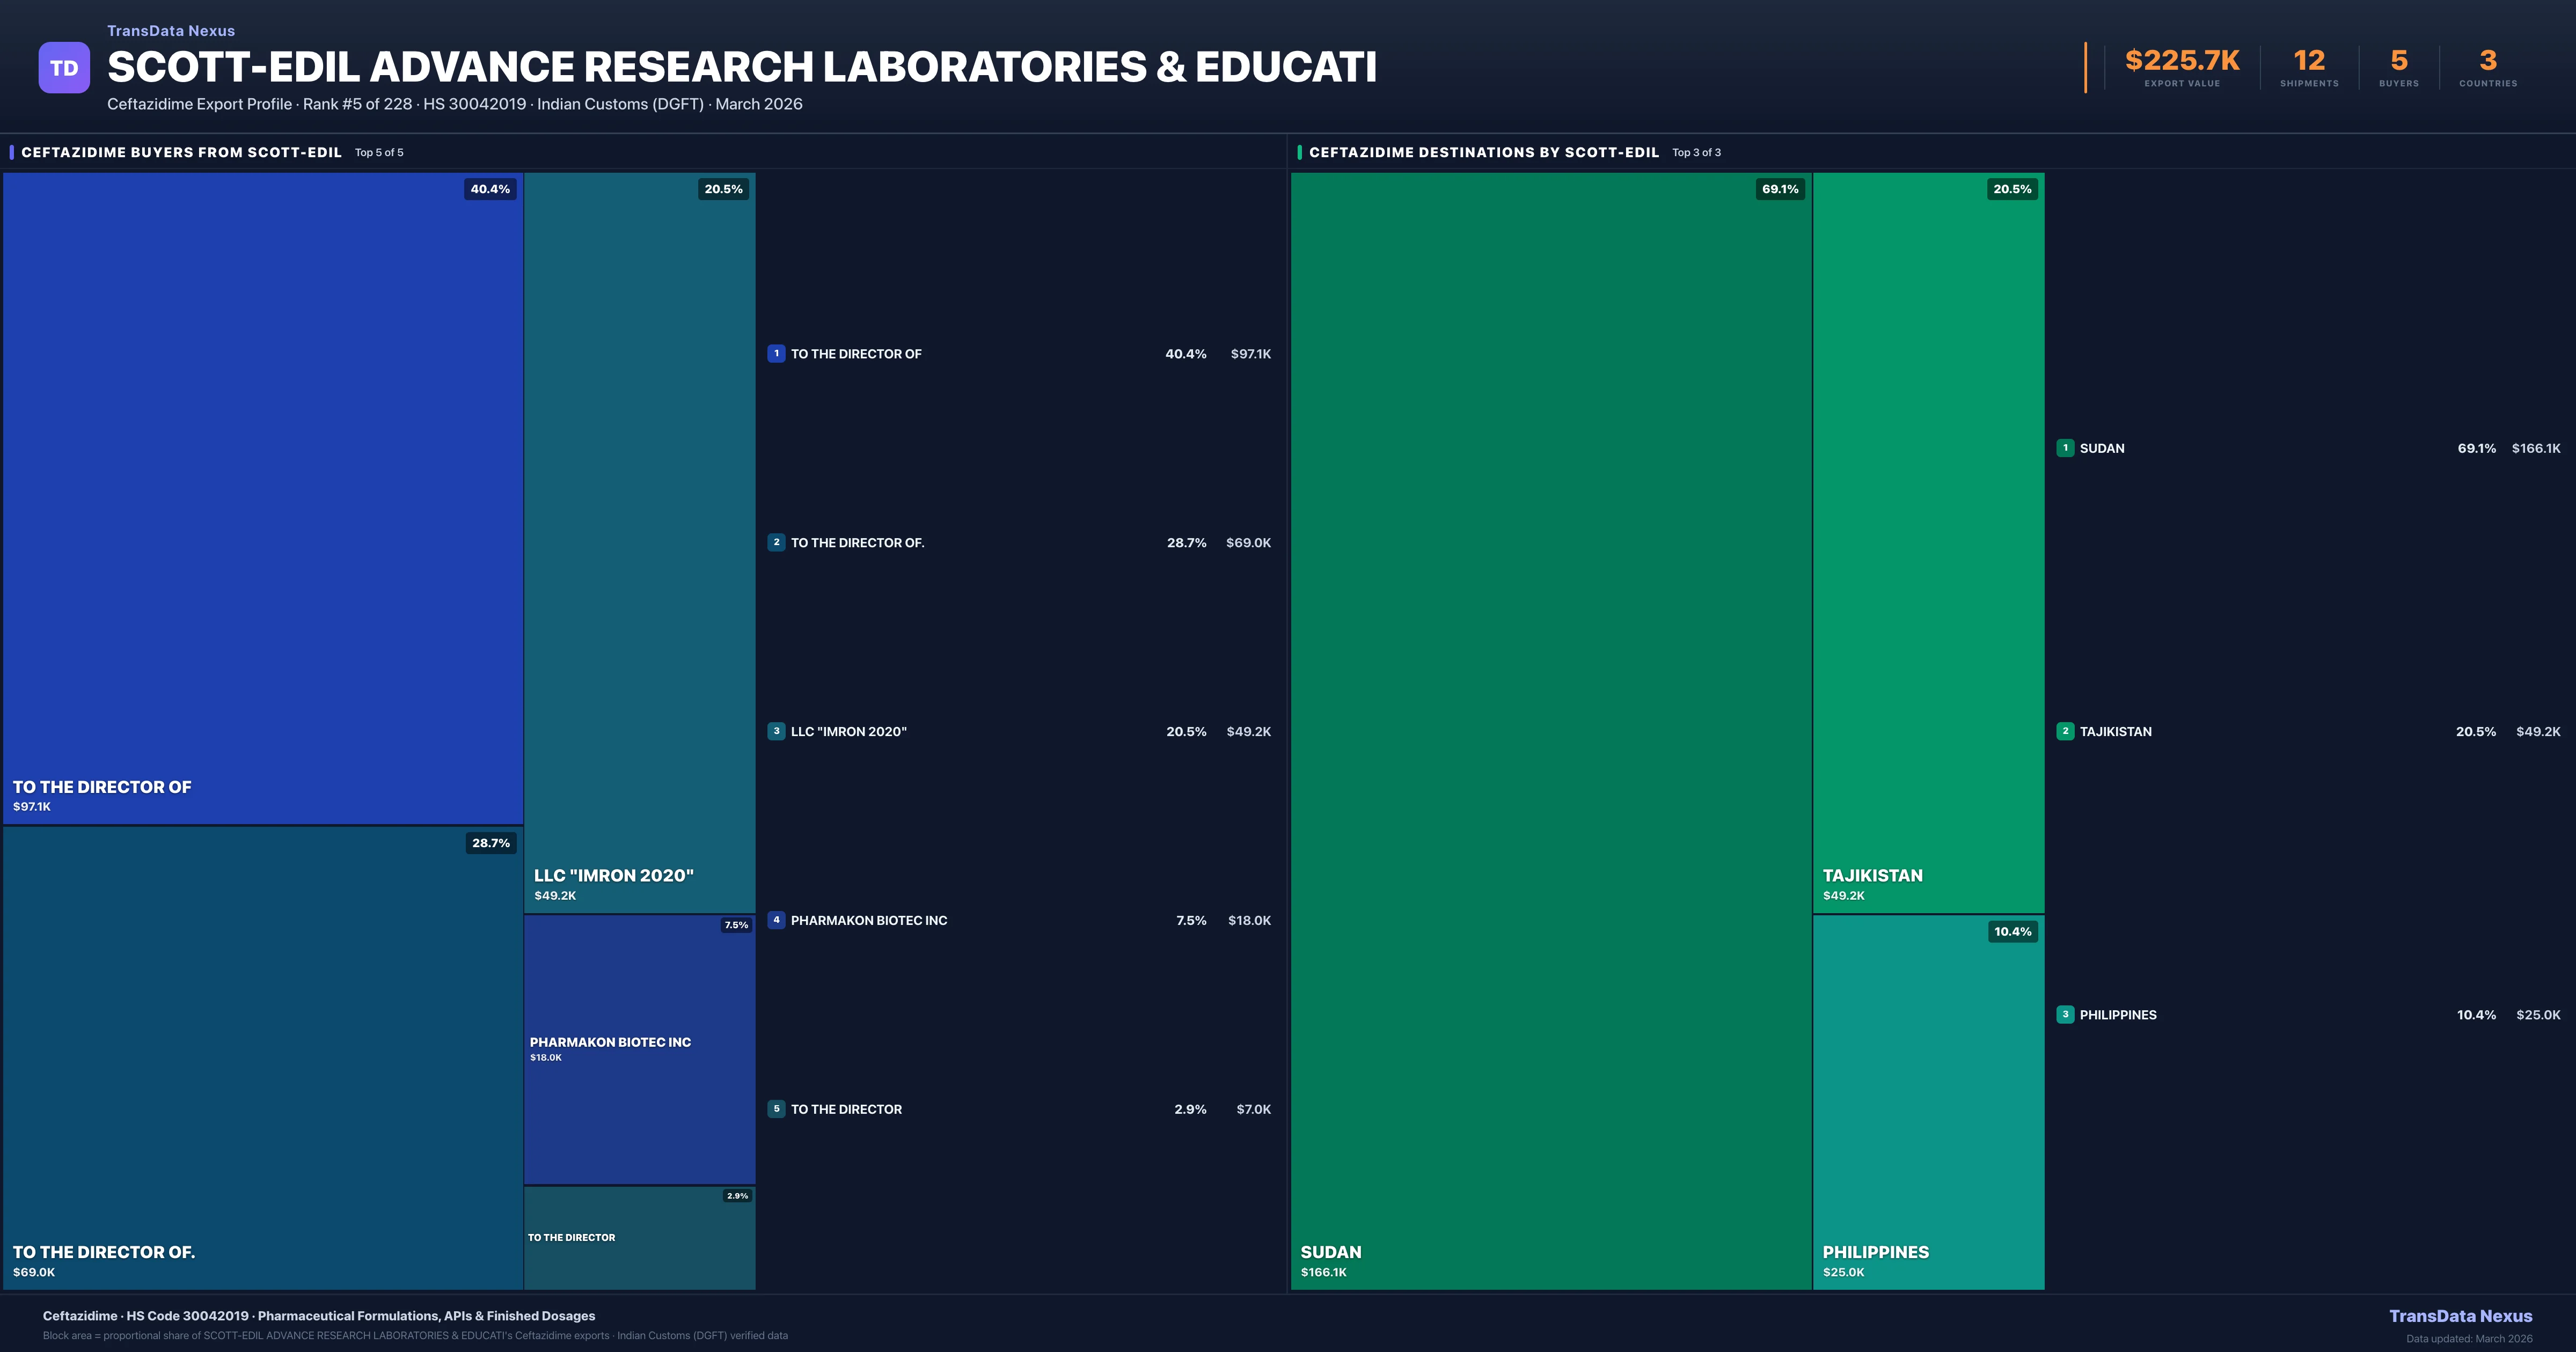Click the purple TD logo icon
The width and height of the screenshot is (2576, 1352).
[64, 68]
